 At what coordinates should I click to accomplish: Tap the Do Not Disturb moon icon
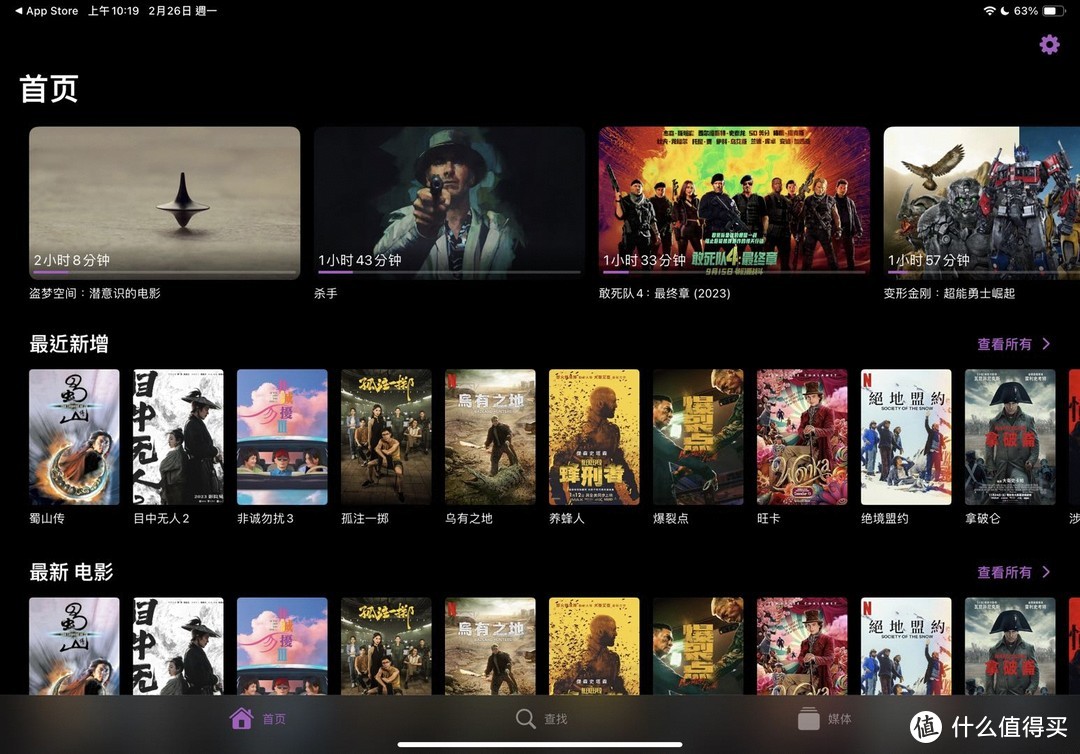pos(1004,11)
